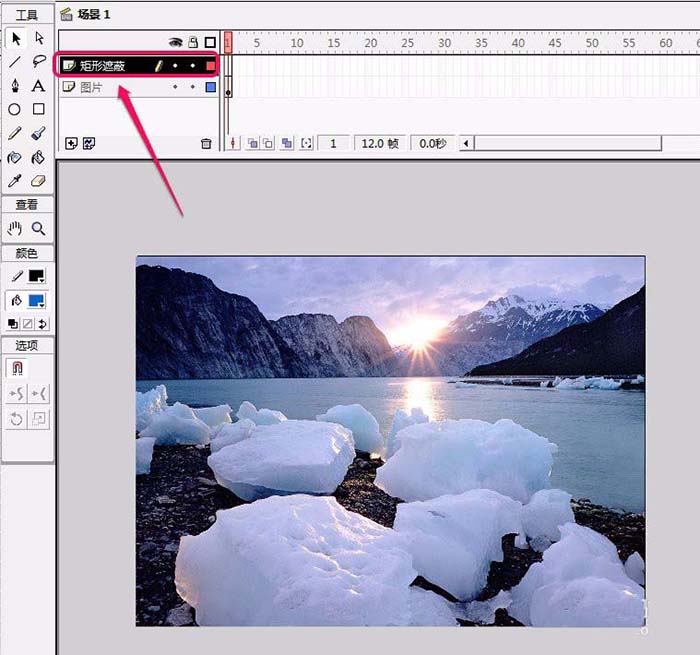Toggle the blue outline square of the 图片 layer

[x=211, y=87]
